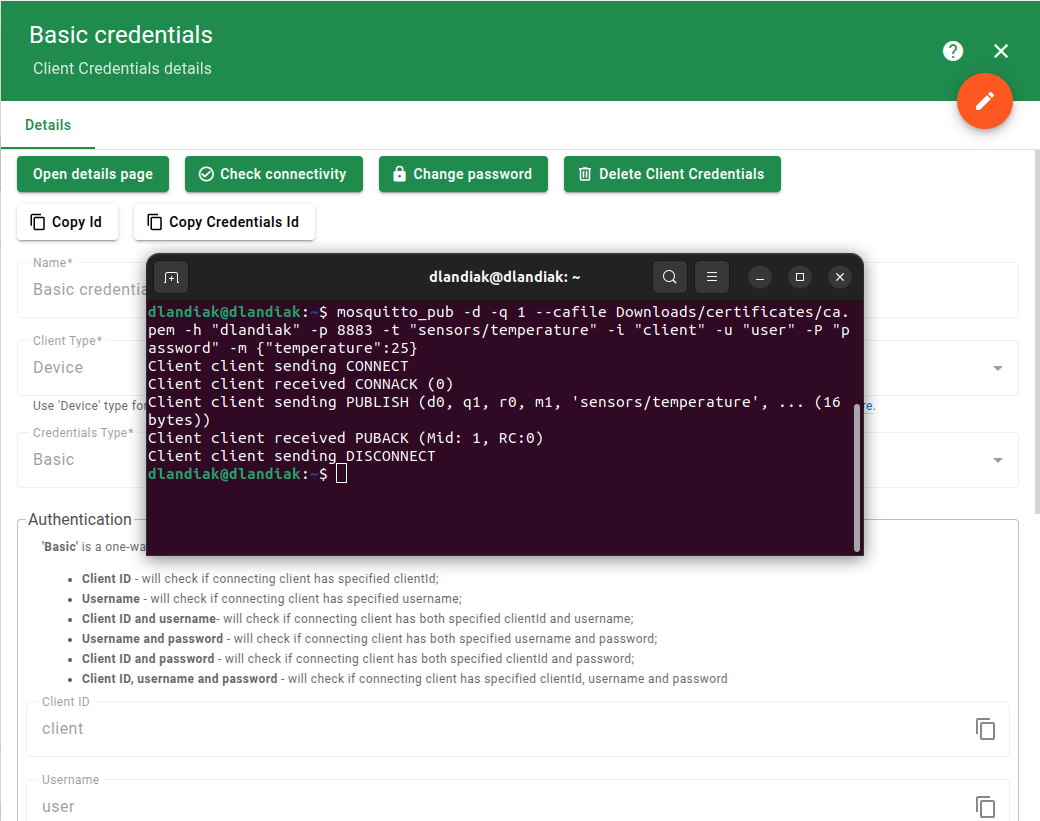Expand the Client Type dropdown arrow
This screenshot has width=1040, height=821.
(x=997, y=368)
